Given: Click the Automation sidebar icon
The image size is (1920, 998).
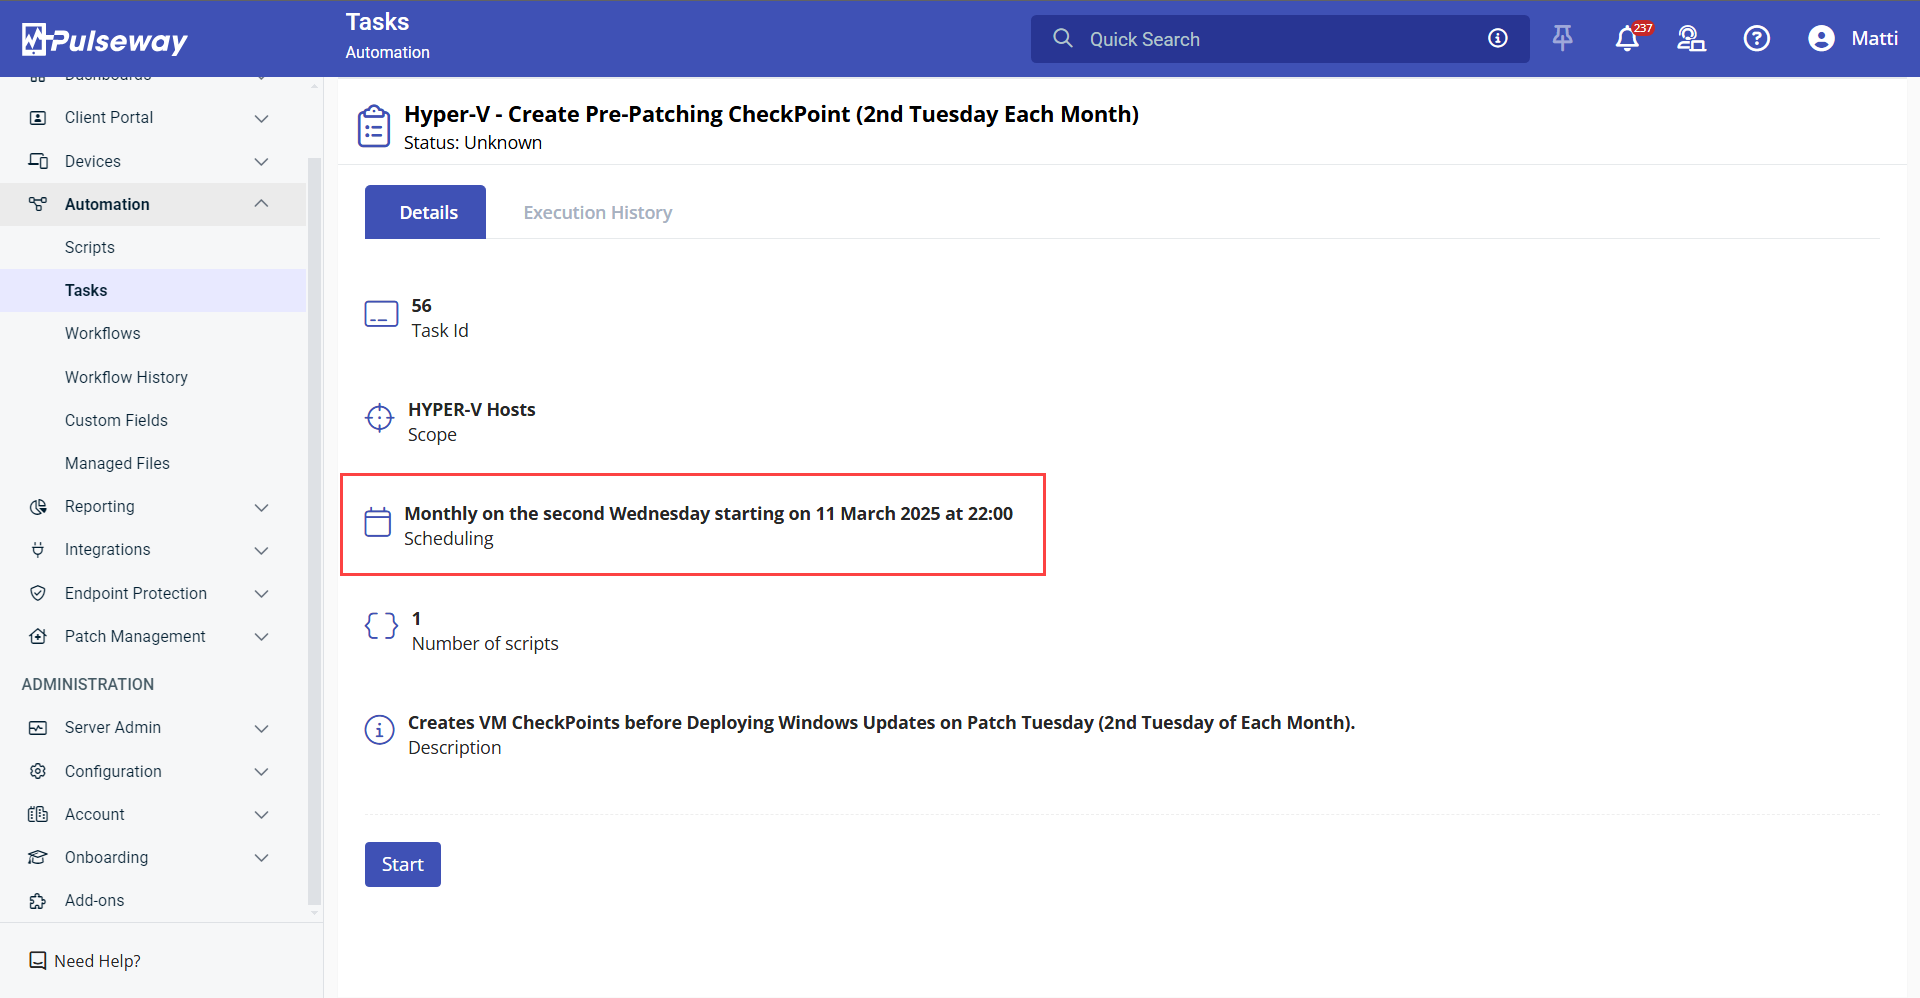Looking at the screenshot, I should (x=38, y=204).
